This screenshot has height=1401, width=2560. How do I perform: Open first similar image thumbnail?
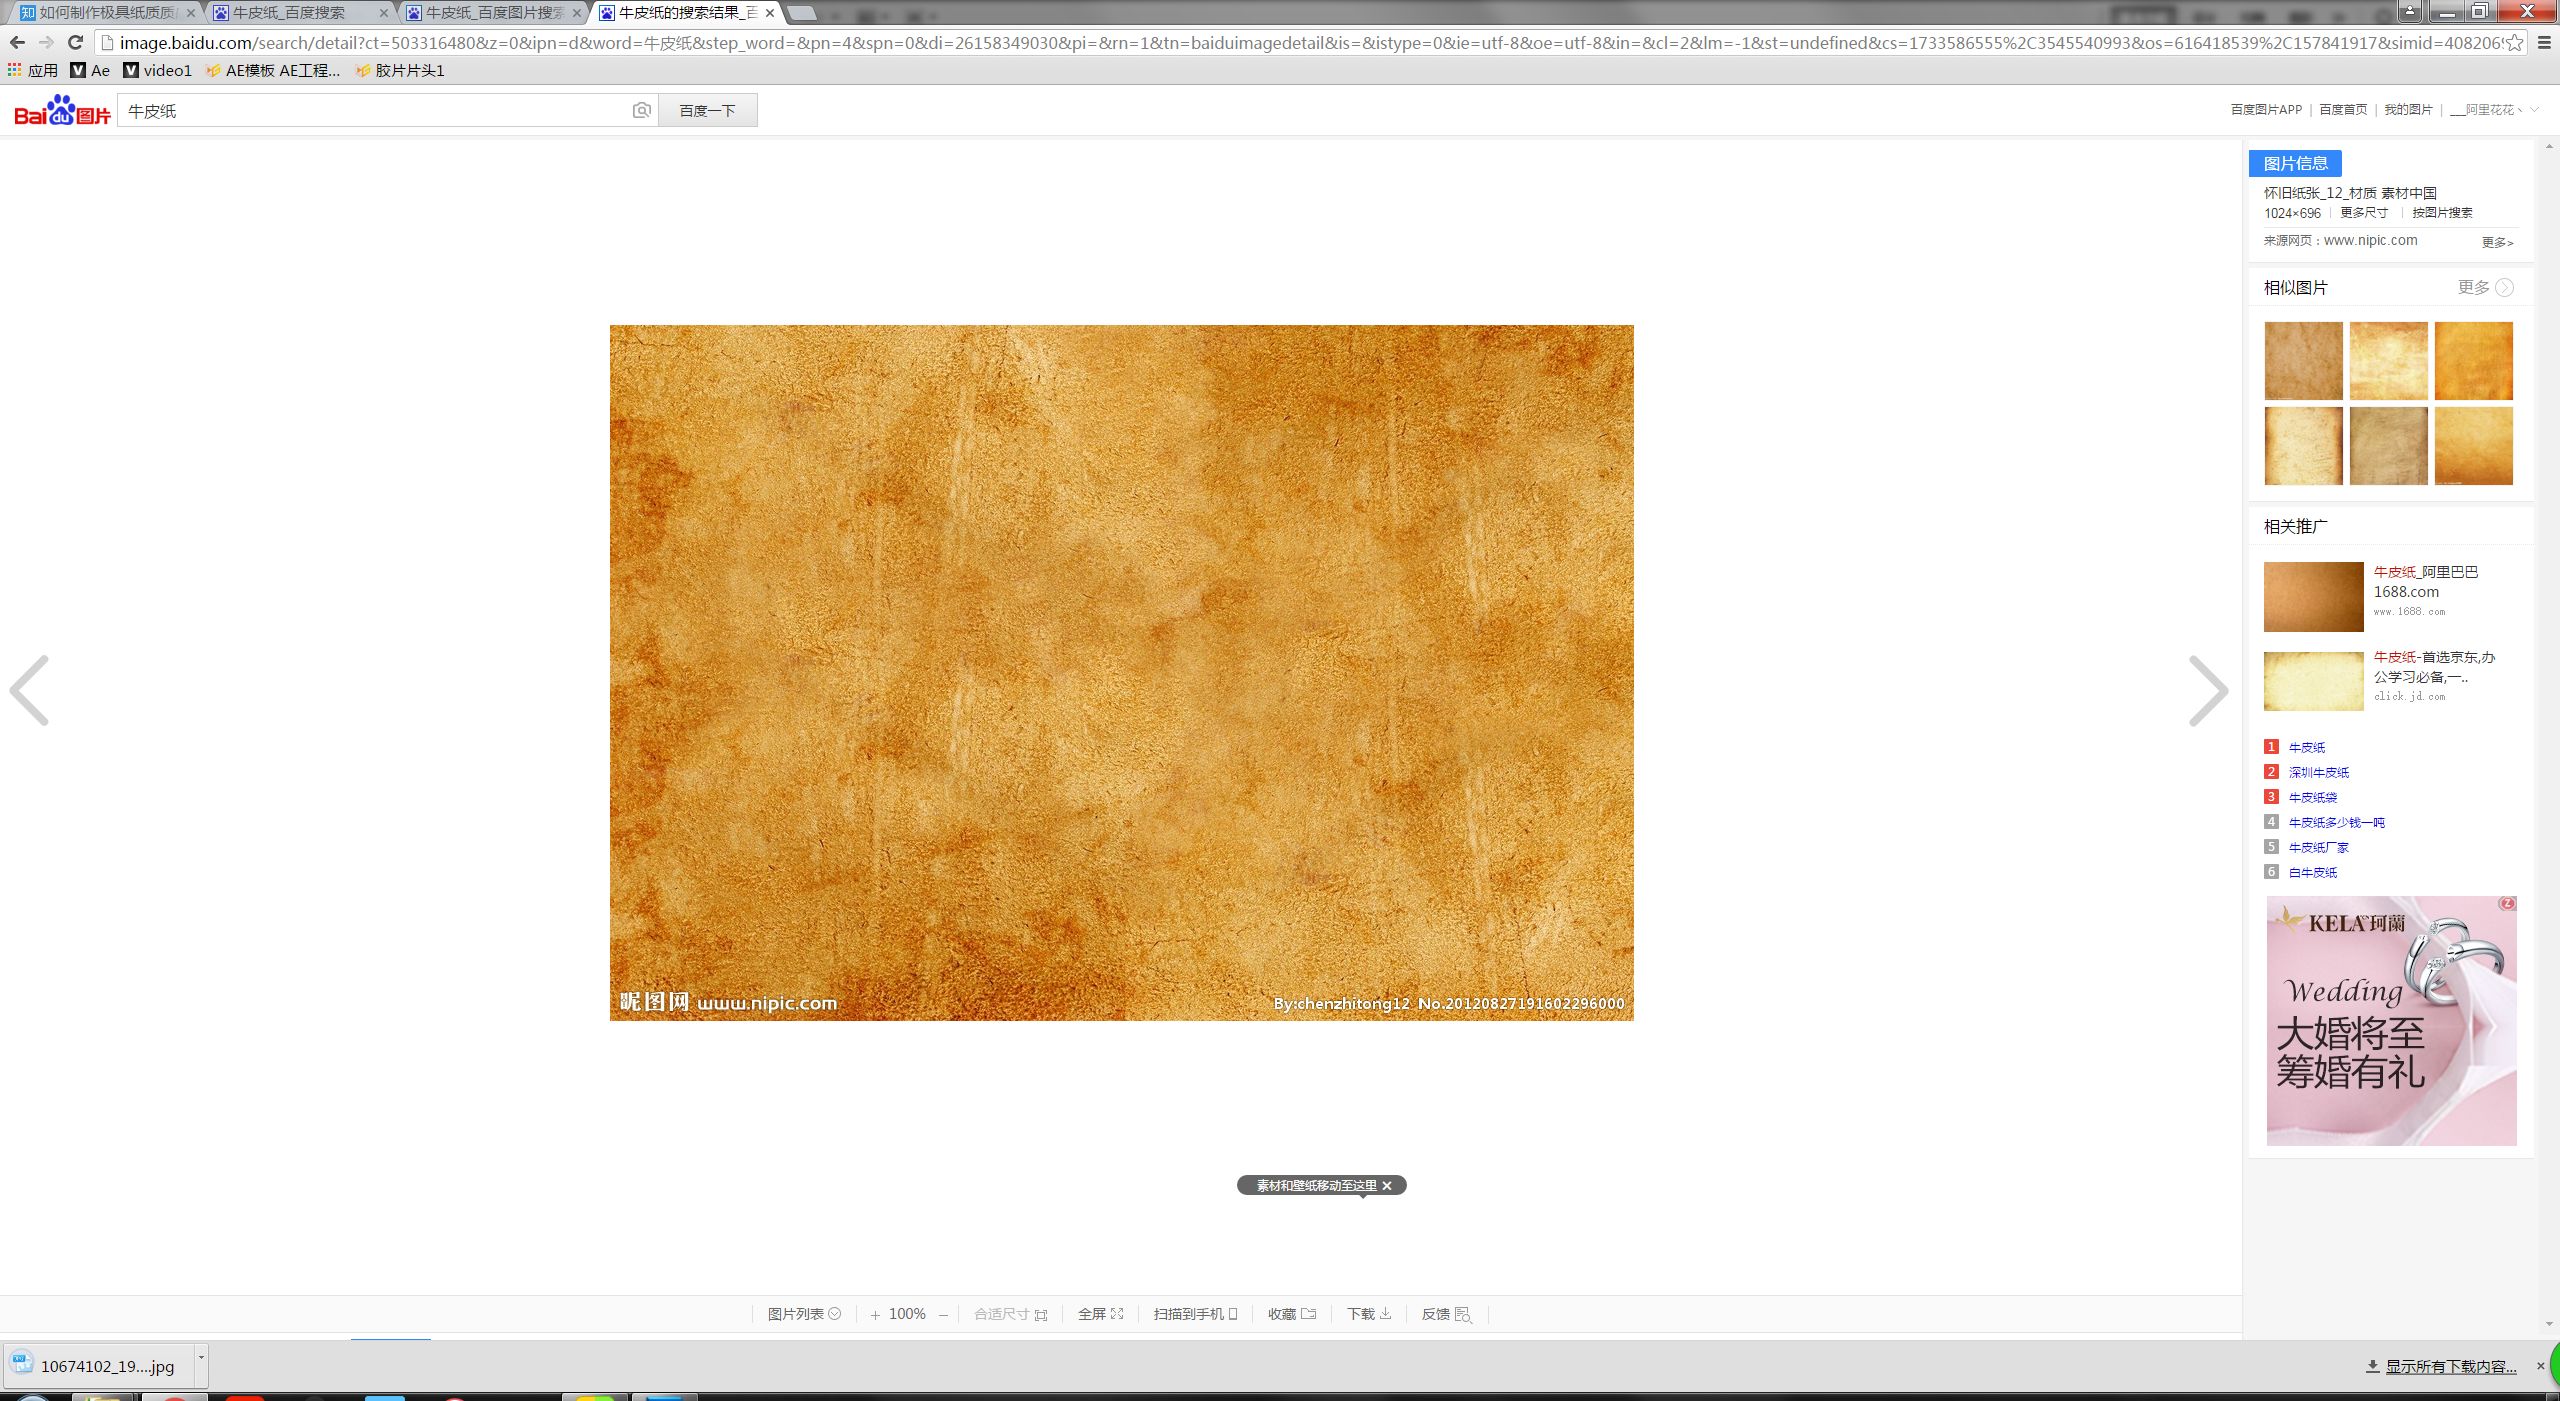tap(2303, 361)
